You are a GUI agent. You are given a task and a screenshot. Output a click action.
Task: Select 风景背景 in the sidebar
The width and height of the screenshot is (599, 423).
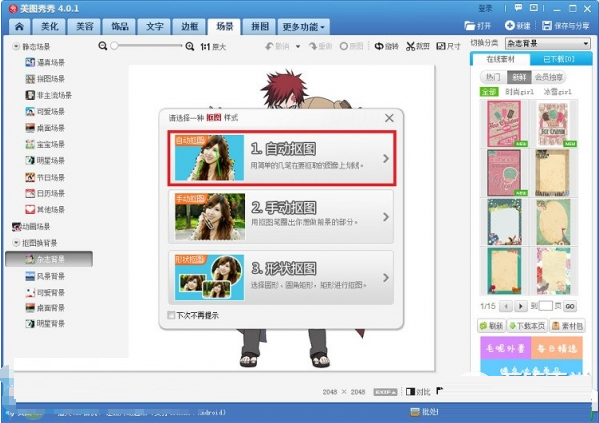(45, 276)
